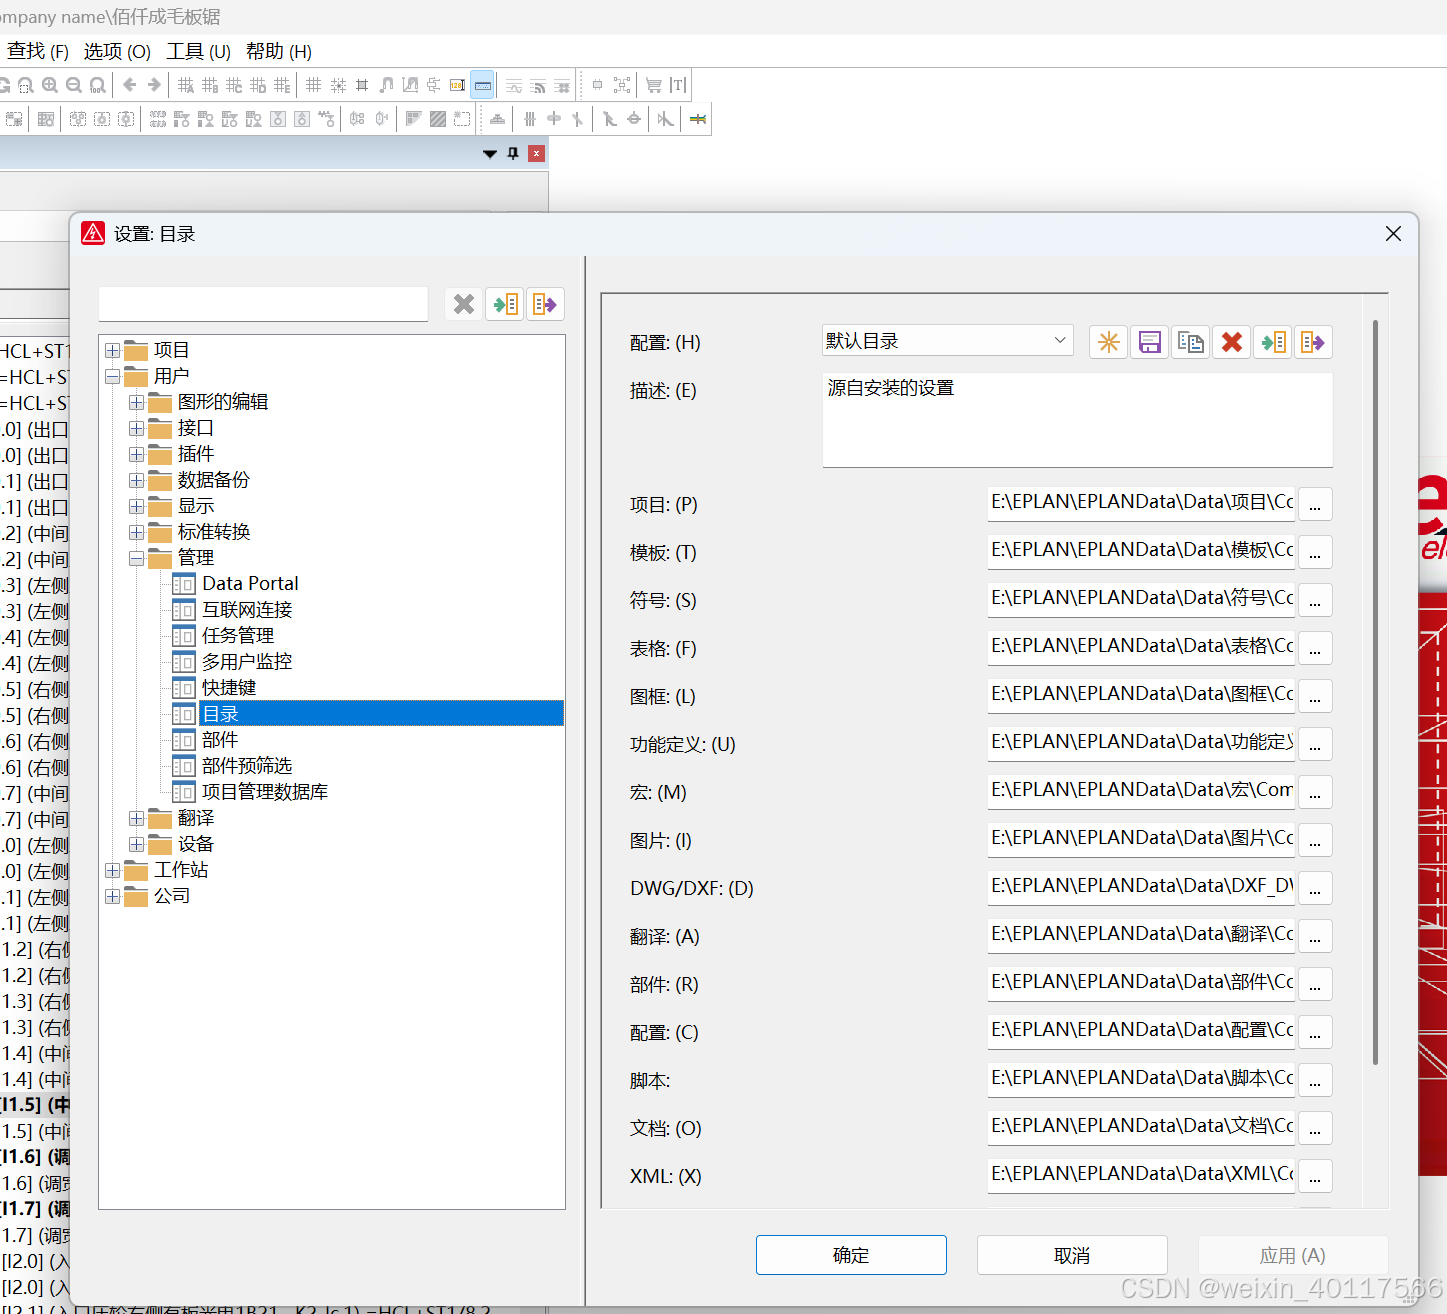1447x1314 pixels.
Task: Cancel the dialog with 取消
Action: pyautogui.click(x=1072, y=1255)
